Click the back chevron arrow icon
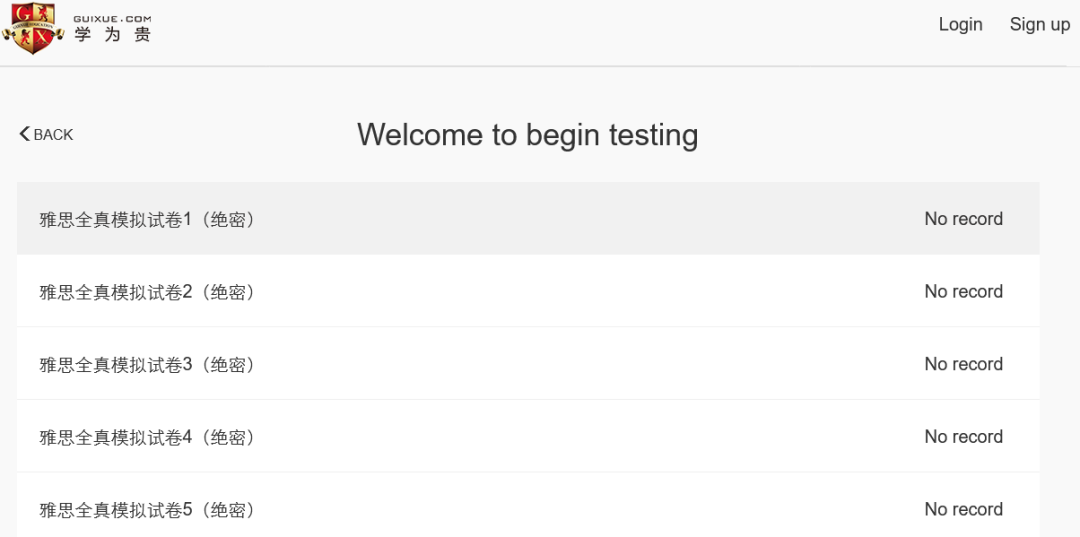 coord(25,134)
